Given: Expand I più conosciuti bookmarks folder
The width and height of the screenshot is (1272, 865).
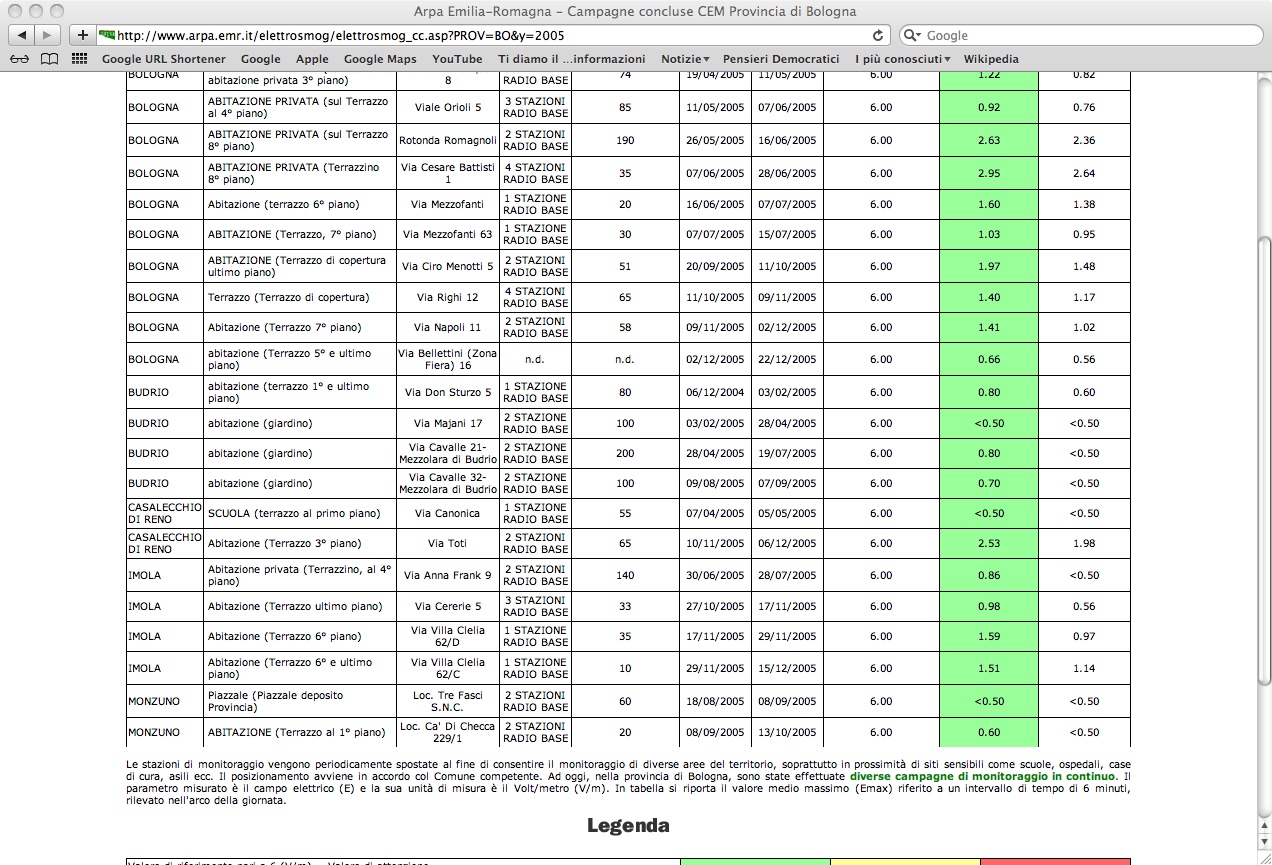Looking at the screenshot, I should (x=902, y=59).
